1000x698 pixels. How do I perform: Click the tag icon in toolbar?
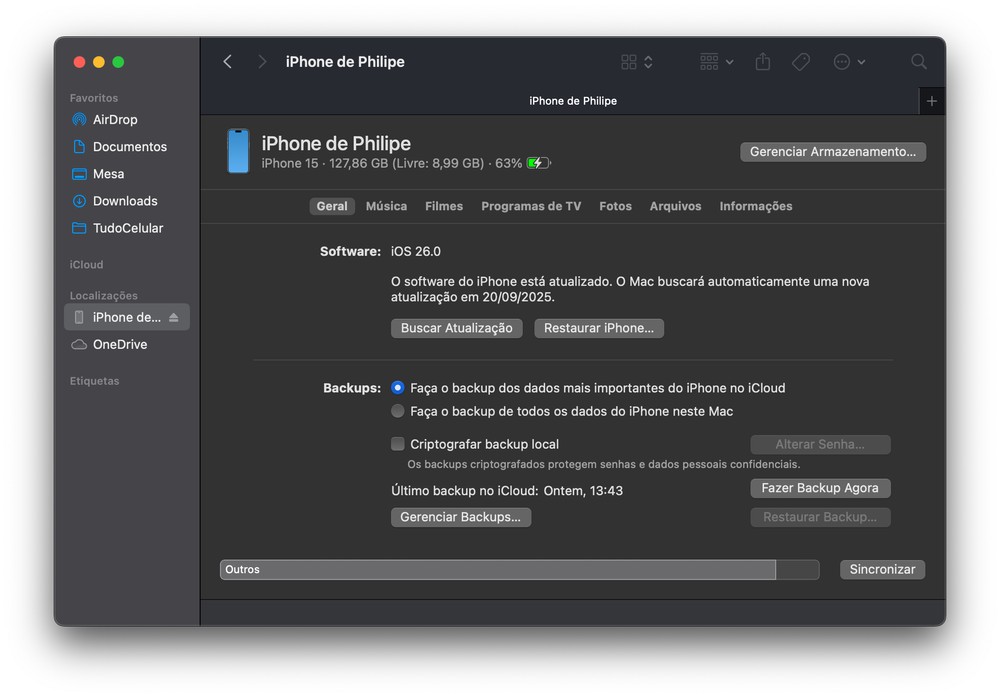point(800,62)
